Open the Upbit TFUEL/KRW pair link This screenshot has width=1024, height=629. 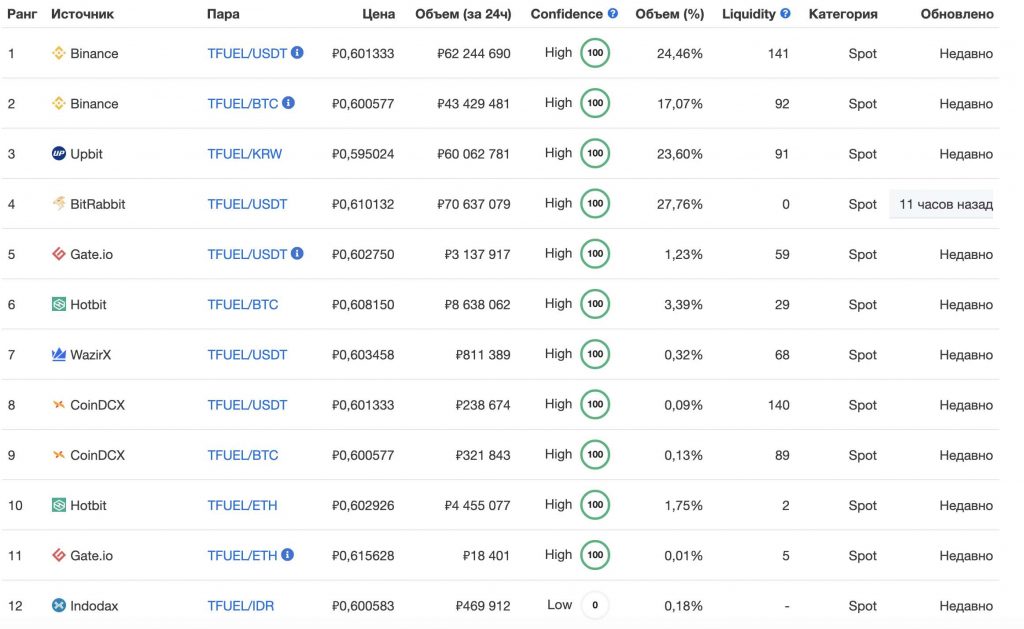pyautogui.click(x=244, y=154)
